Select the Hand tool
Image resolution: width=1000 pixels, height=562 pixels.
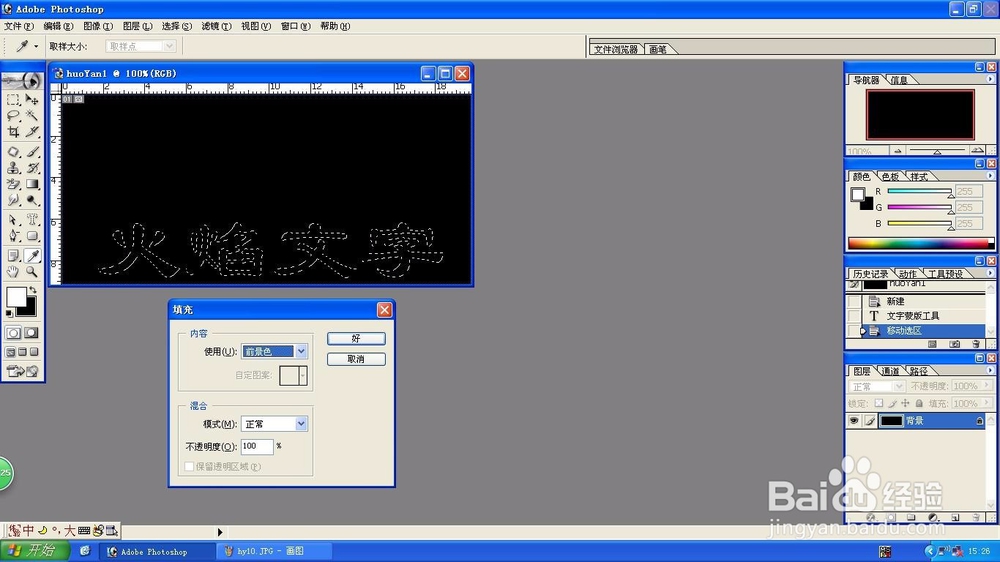click(x=13, y=272)
